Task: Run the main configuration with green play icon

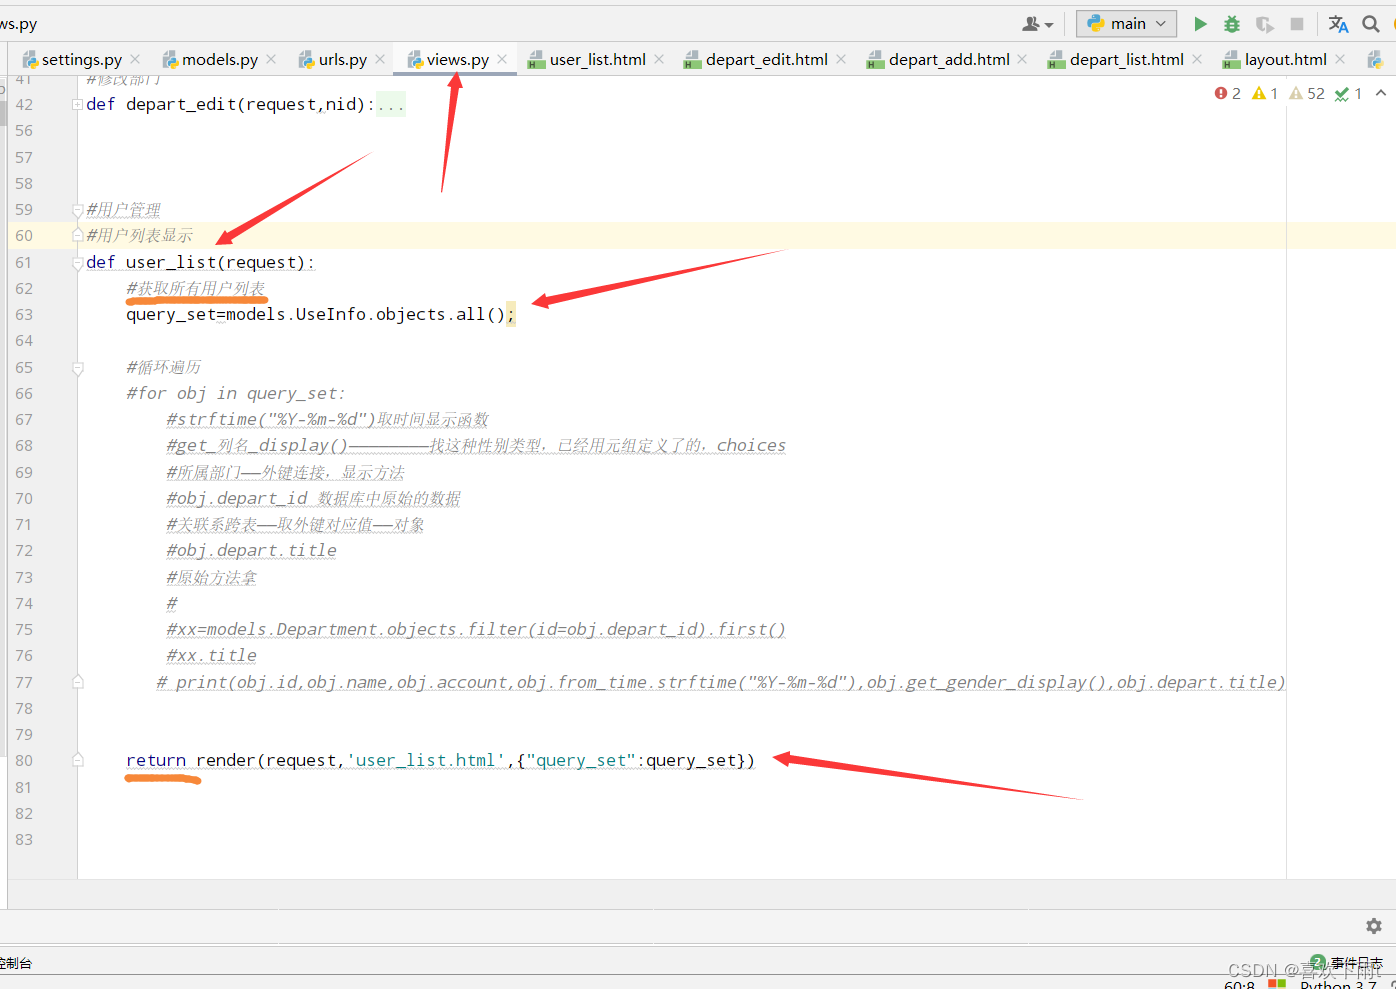Action: [x=1200, y=24]
